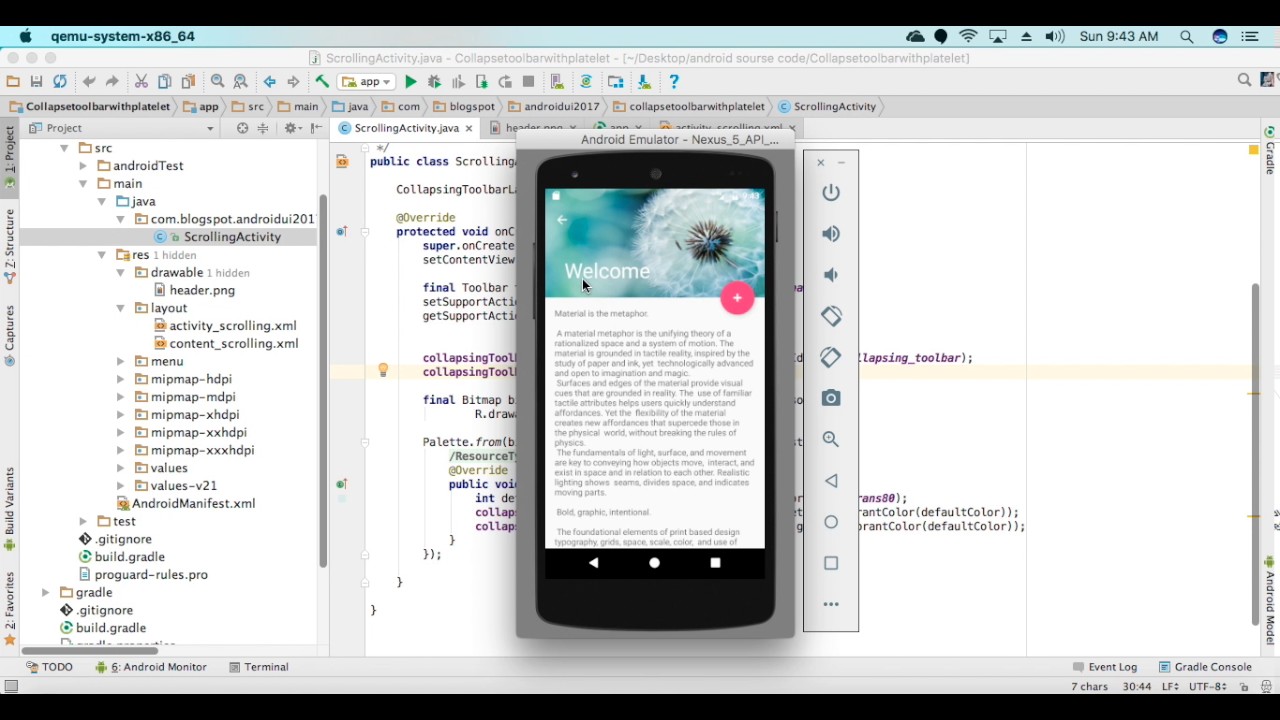Open the Terminal tool window

pyautogui.click(x=258, y=667)
